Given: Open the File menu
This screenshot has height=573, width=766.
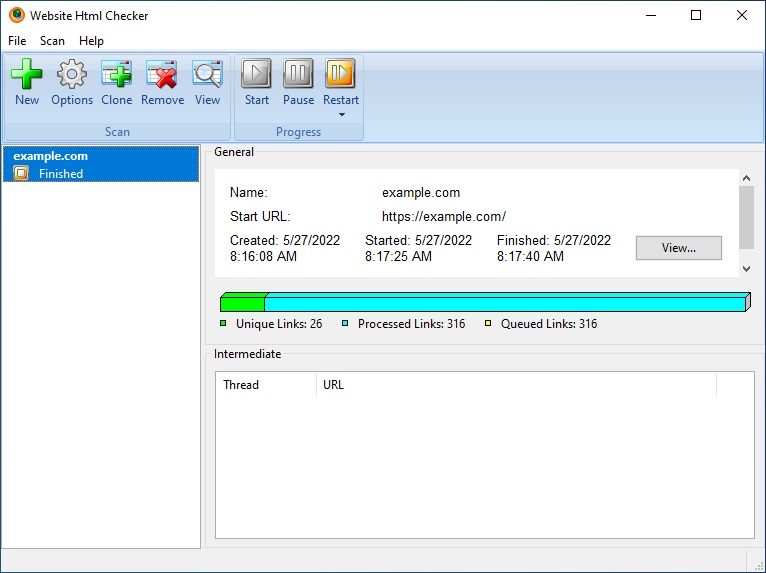Looking at the screenshot, I should pos(17,41).
